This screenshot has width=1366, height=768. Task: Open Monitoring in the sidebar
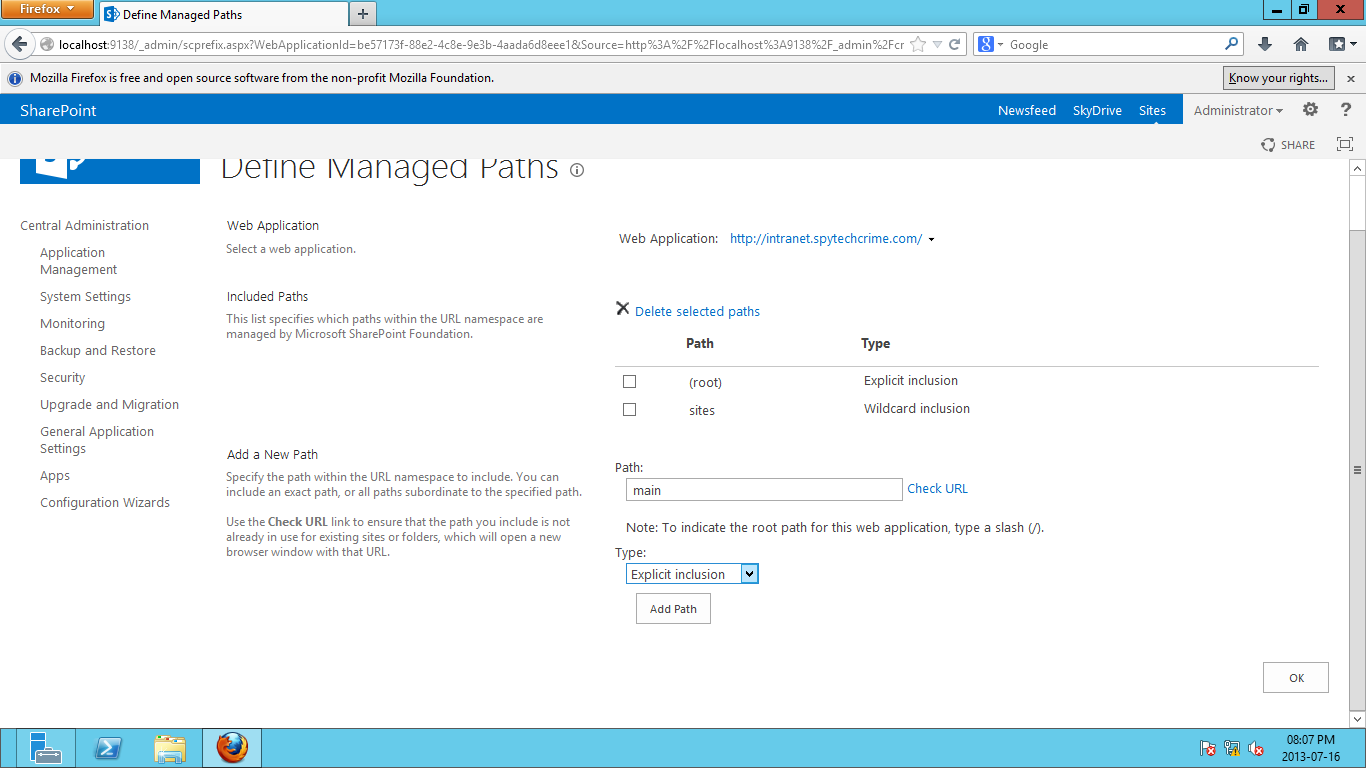click(72, 324)
